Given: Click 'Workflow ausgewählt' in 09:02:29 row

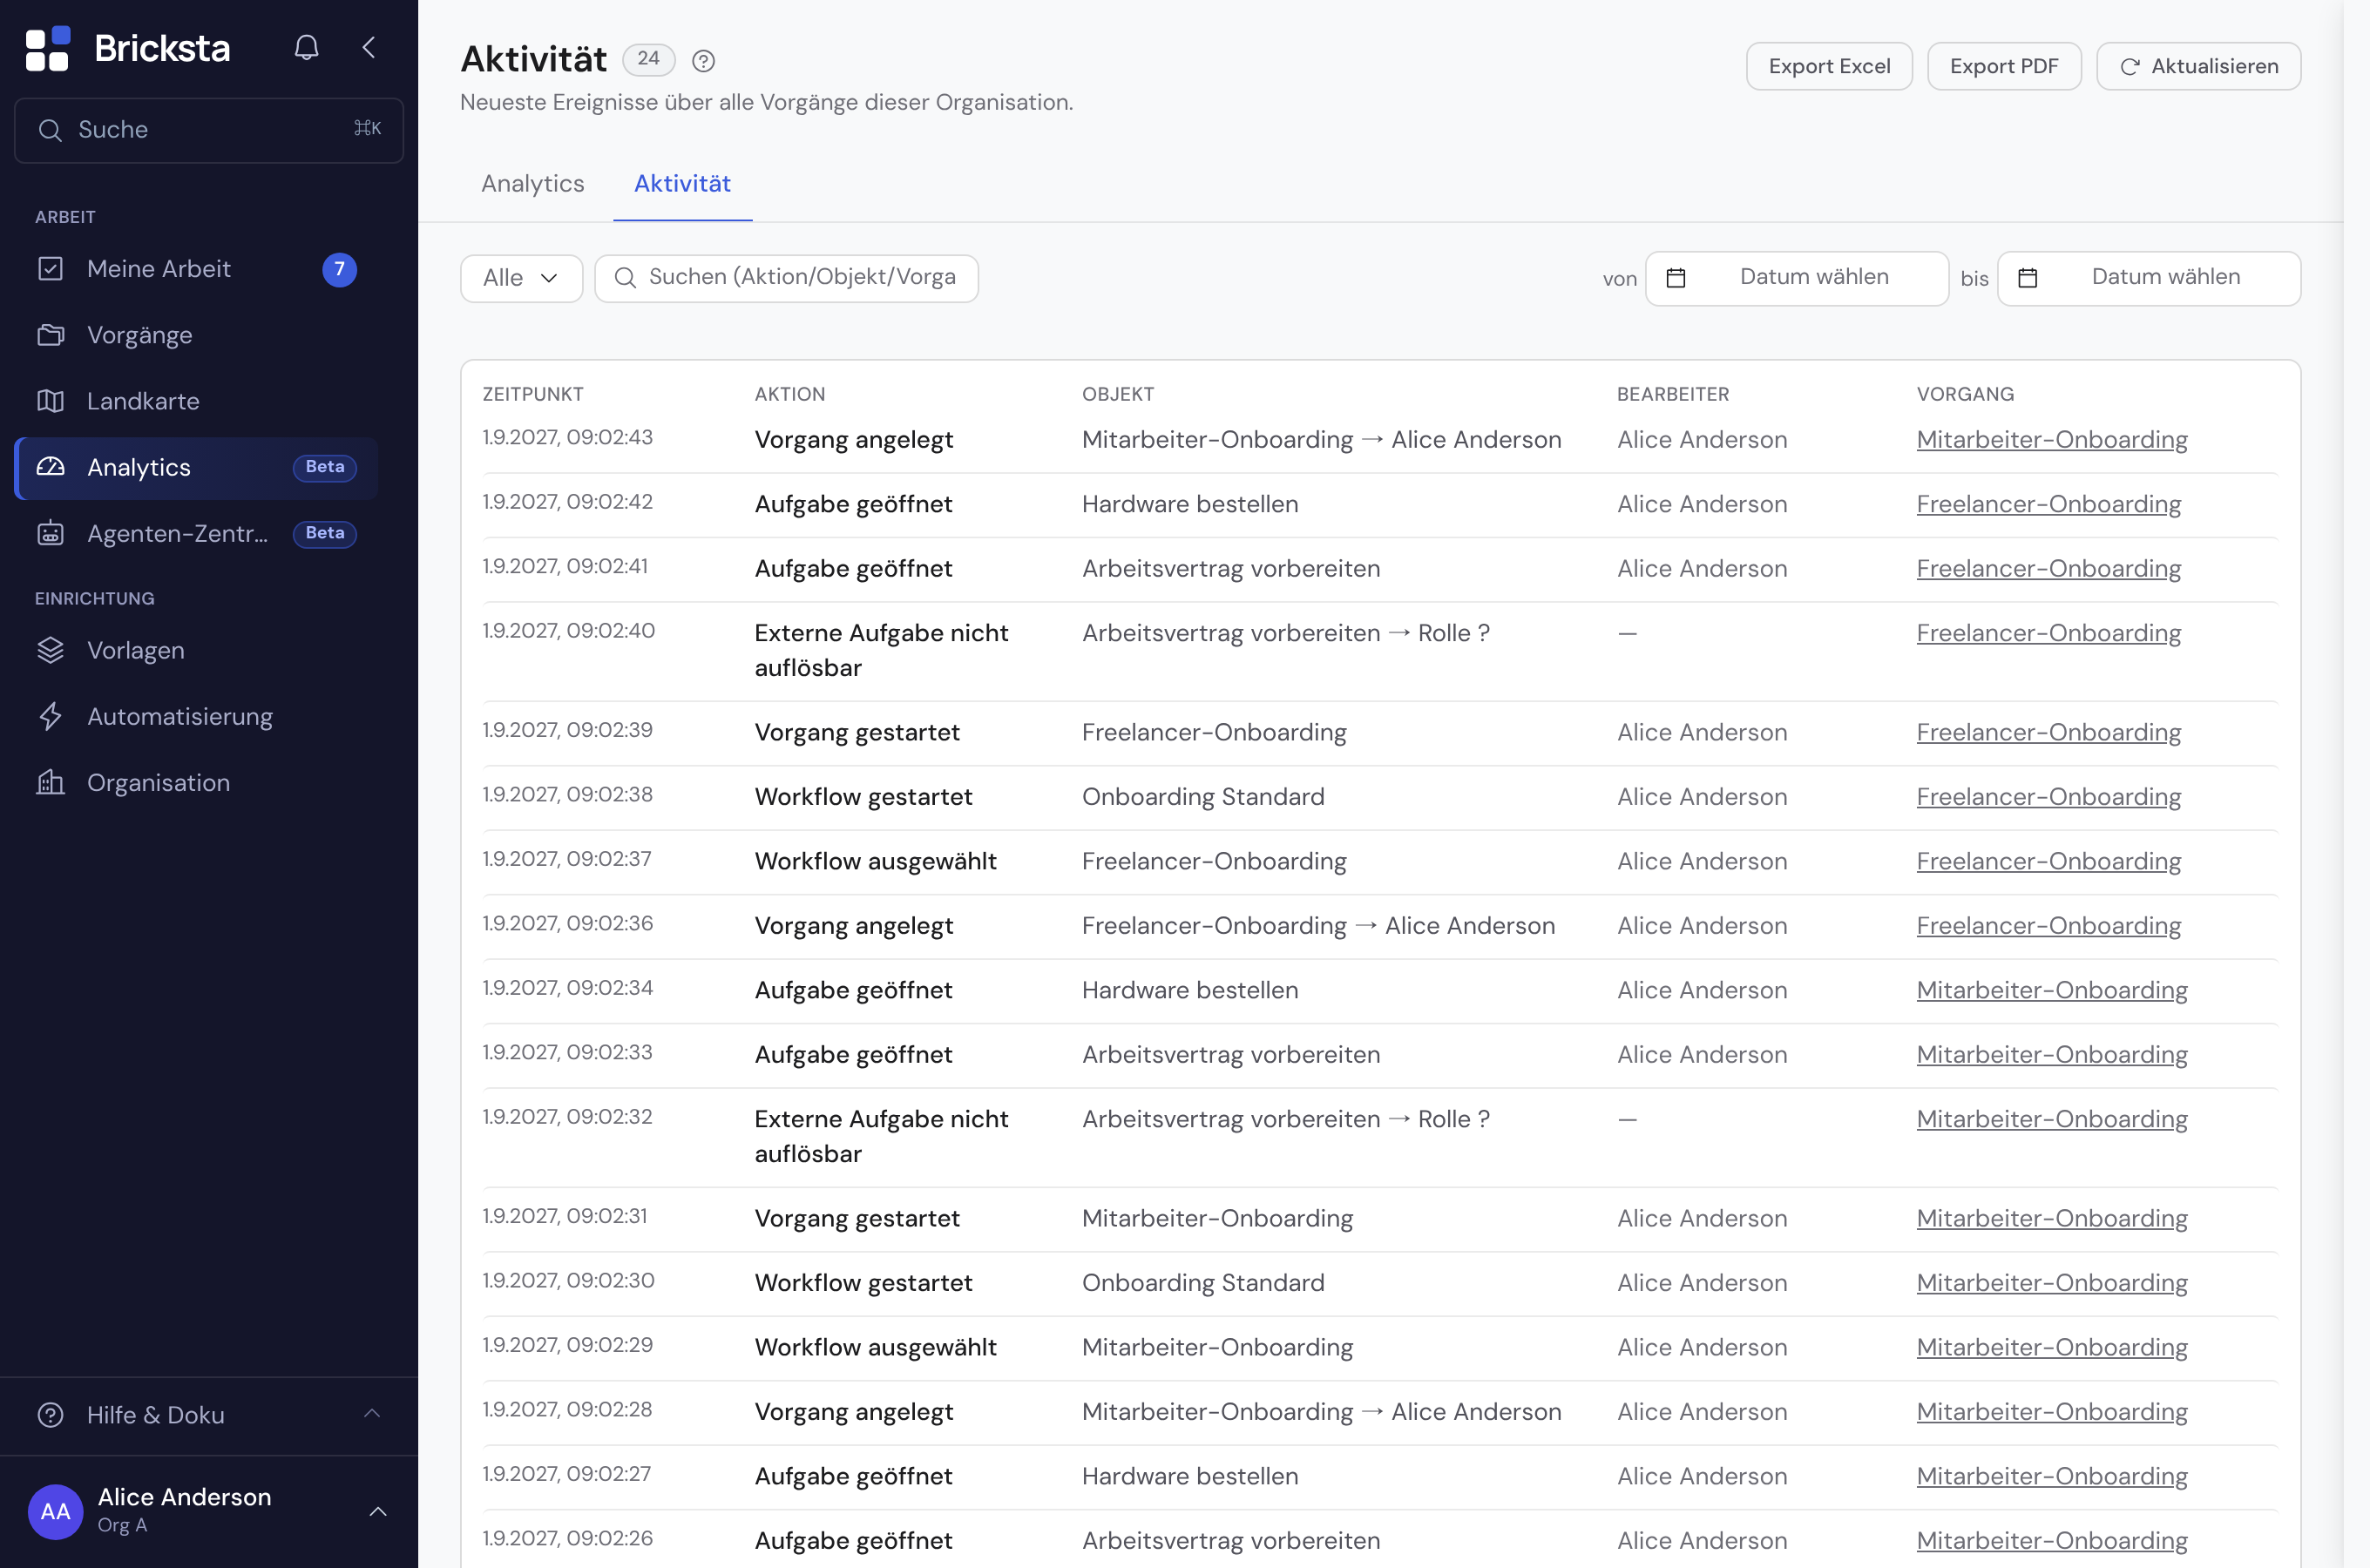Looking at the screenshot, I should (x=875, y=1347).
